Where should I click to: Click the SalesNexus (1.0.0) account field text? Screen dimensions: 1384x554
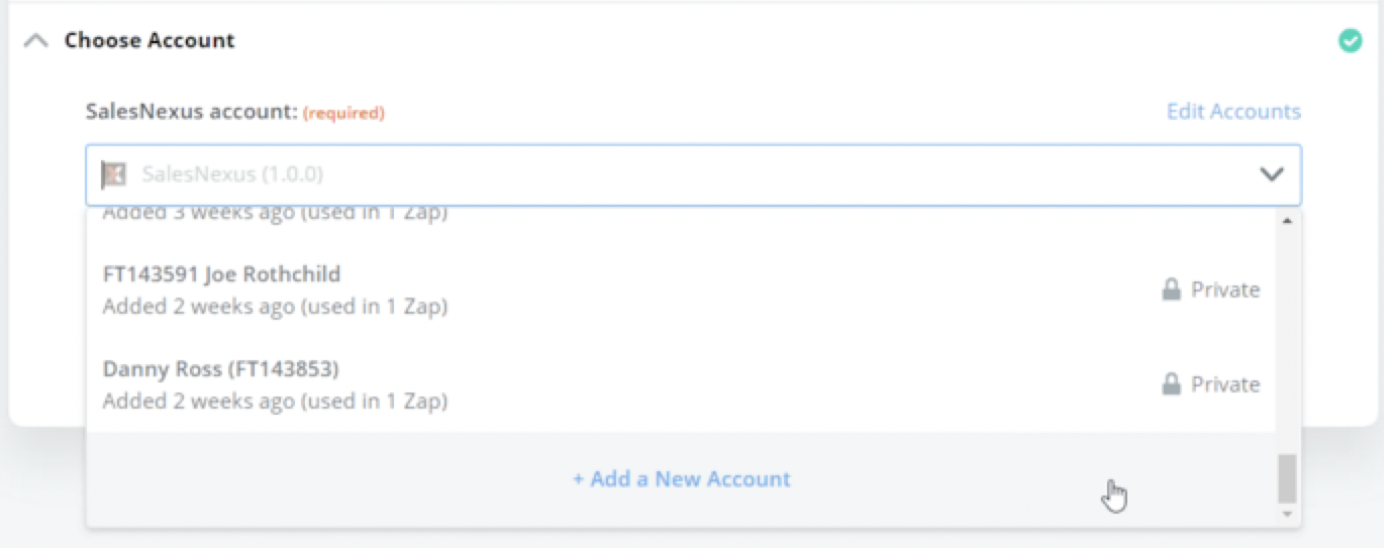click(x=232, y=175)
